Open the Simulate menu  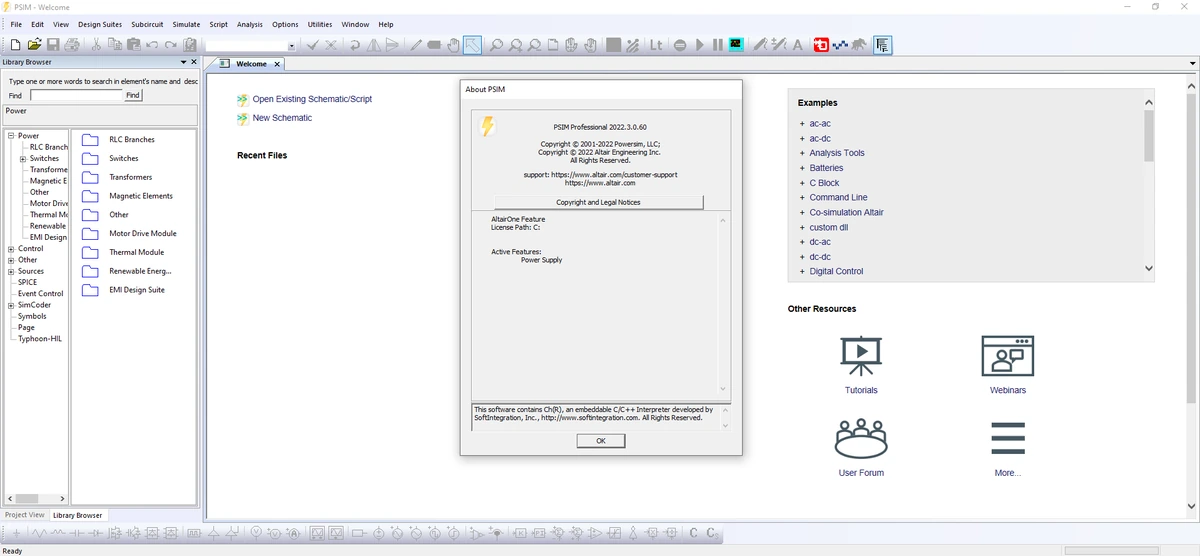[186, 24]
